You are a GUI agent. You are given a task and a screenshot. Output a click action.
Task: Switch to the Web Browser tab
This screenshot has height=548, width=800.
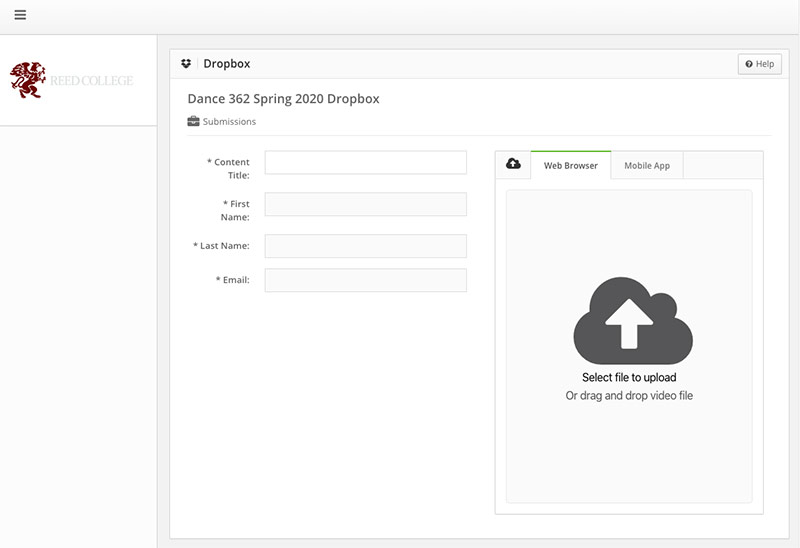click(x=570, y=165)
